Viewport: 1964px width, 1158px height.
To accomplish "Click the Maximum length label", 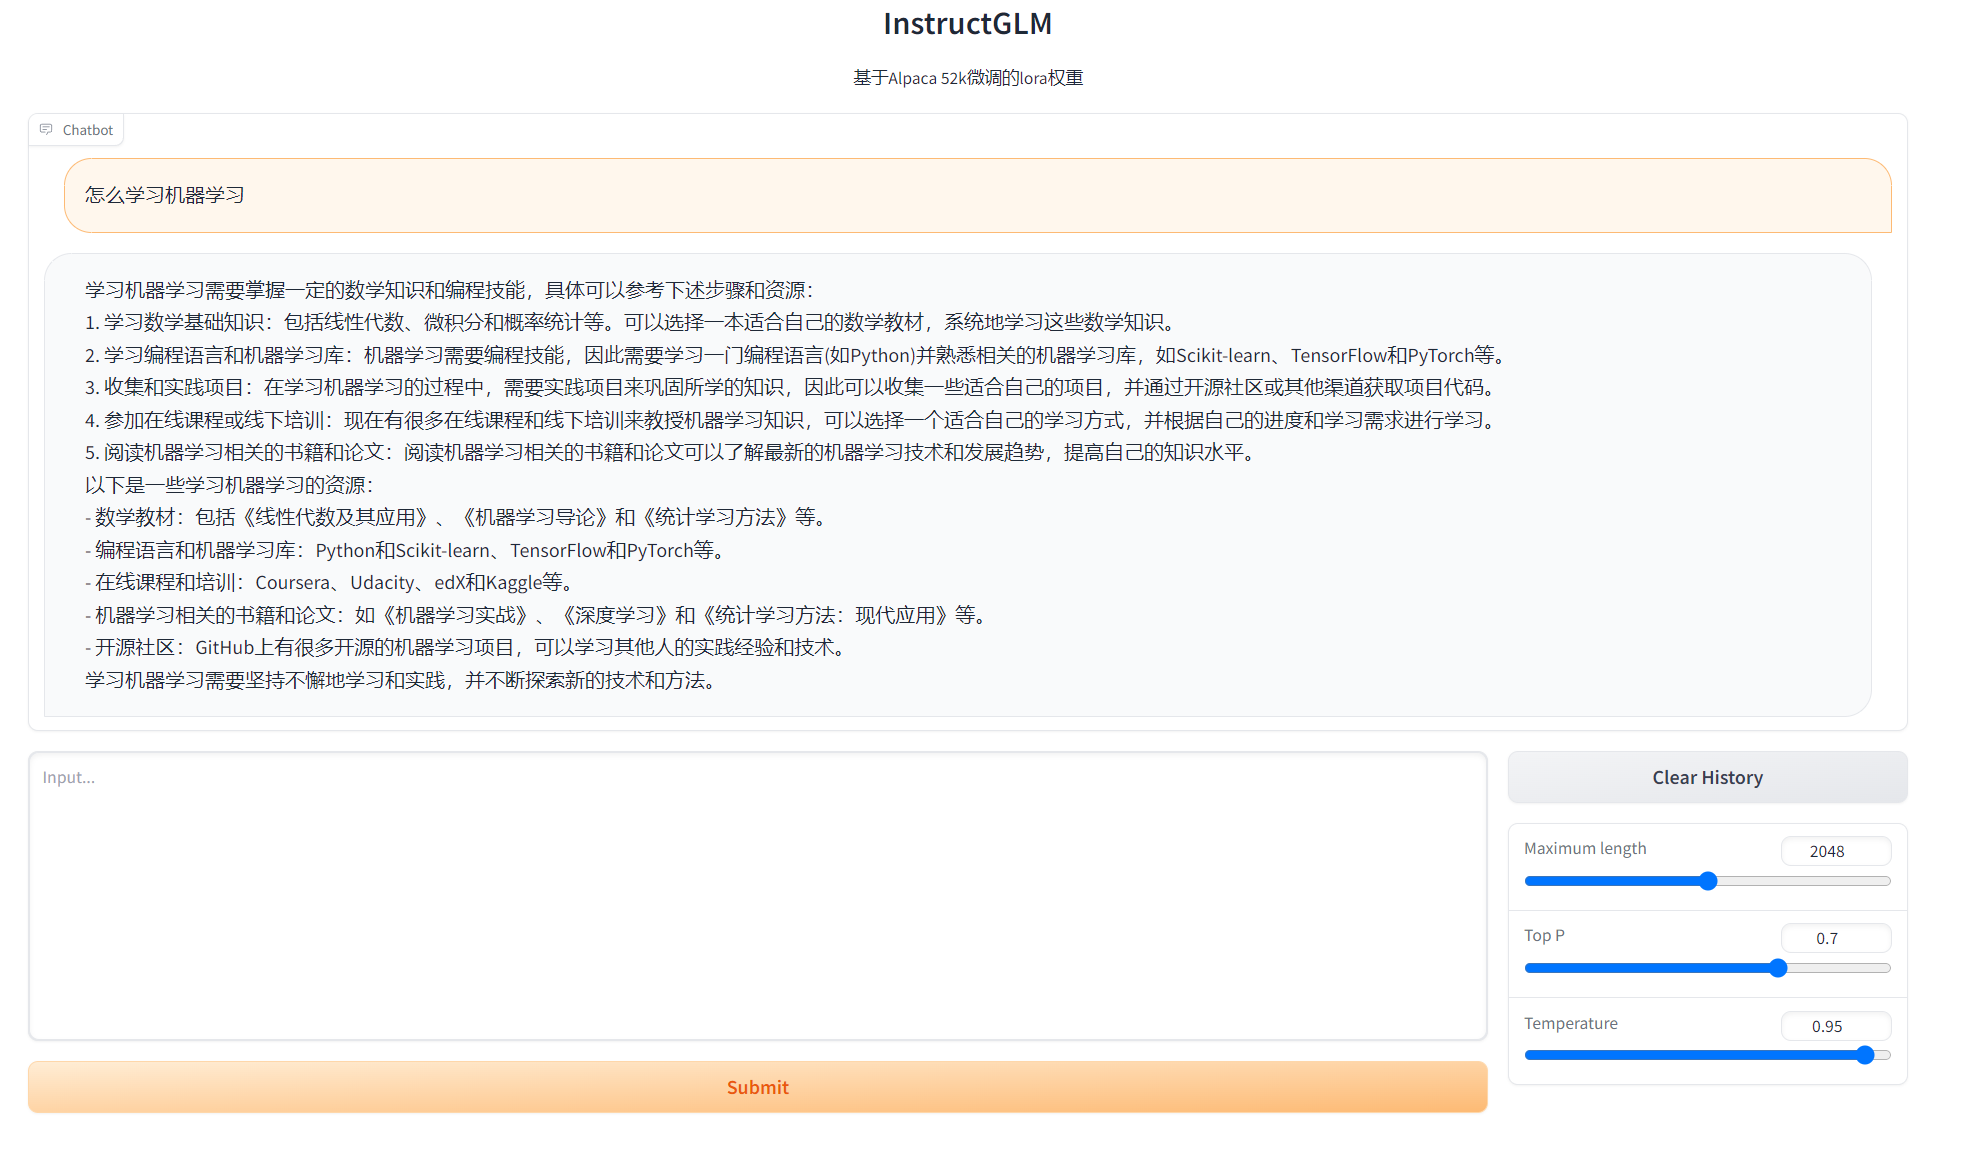I will (1584, 848).
